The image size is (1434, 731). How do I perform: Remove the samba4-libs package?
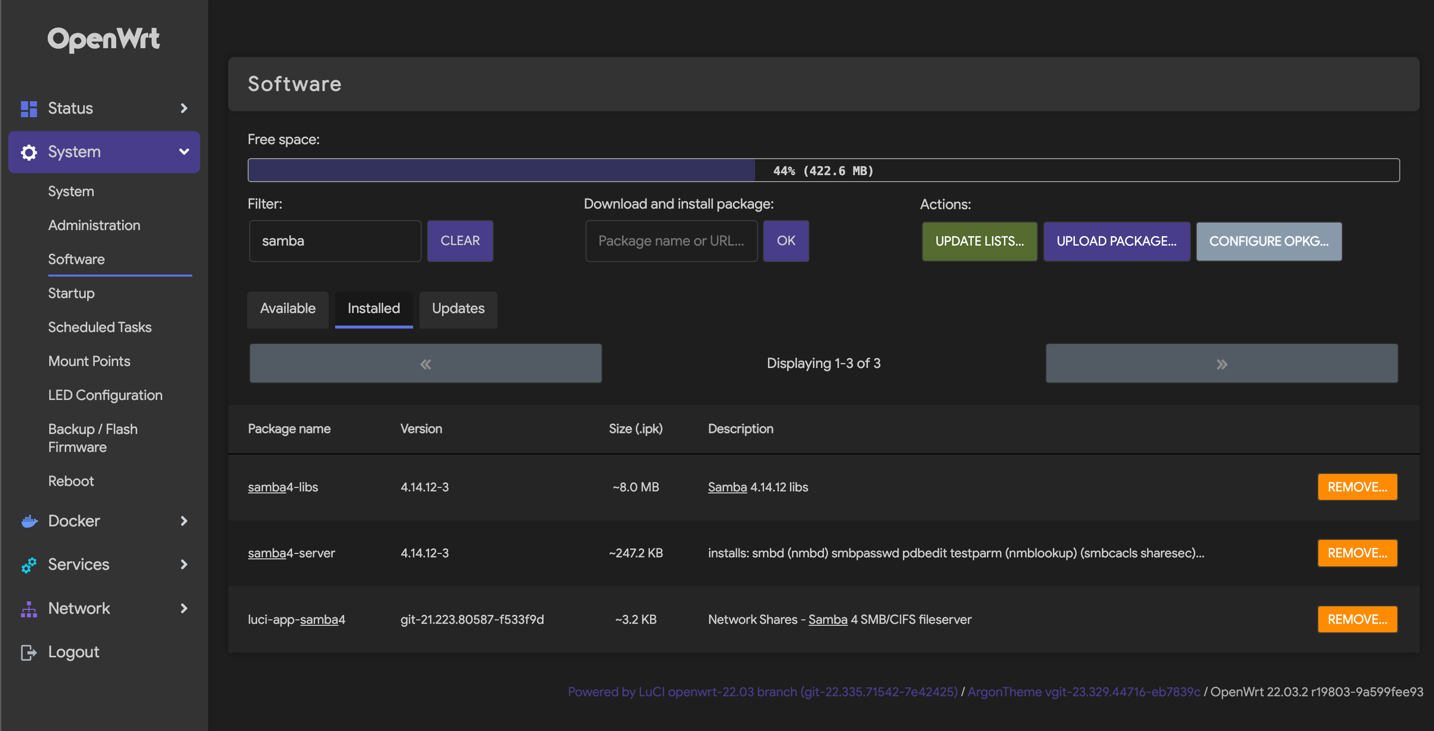click(x=1357, y=487)
